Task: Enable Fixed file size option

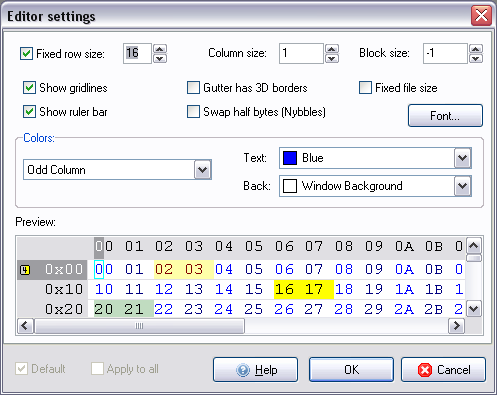Action: coord(365,88)
